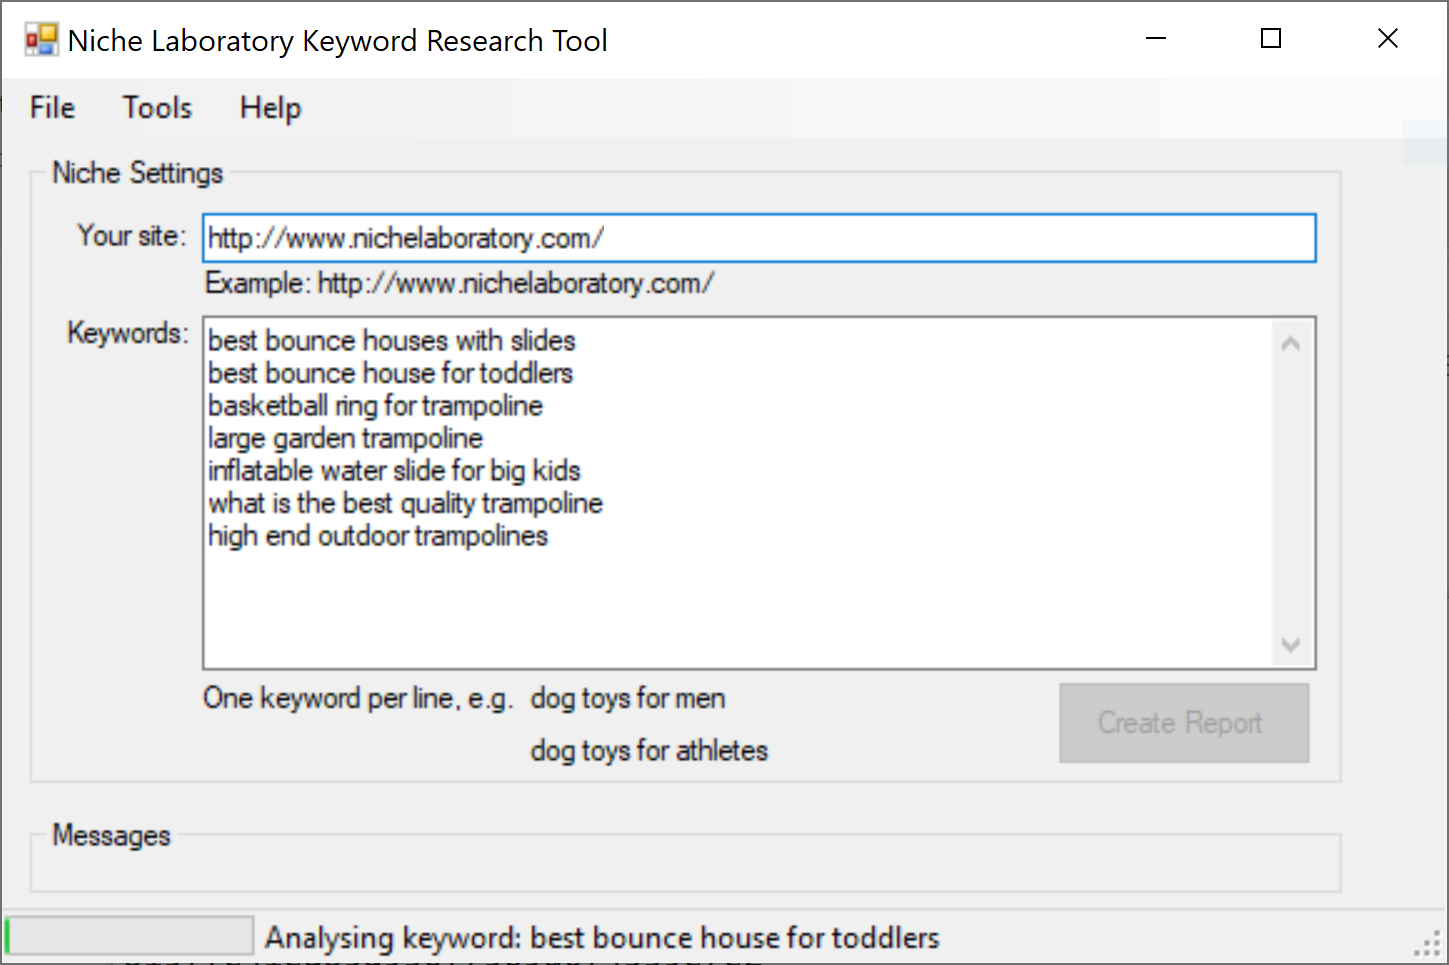Click the 'dog toys for men' example text

click(628, 698)
